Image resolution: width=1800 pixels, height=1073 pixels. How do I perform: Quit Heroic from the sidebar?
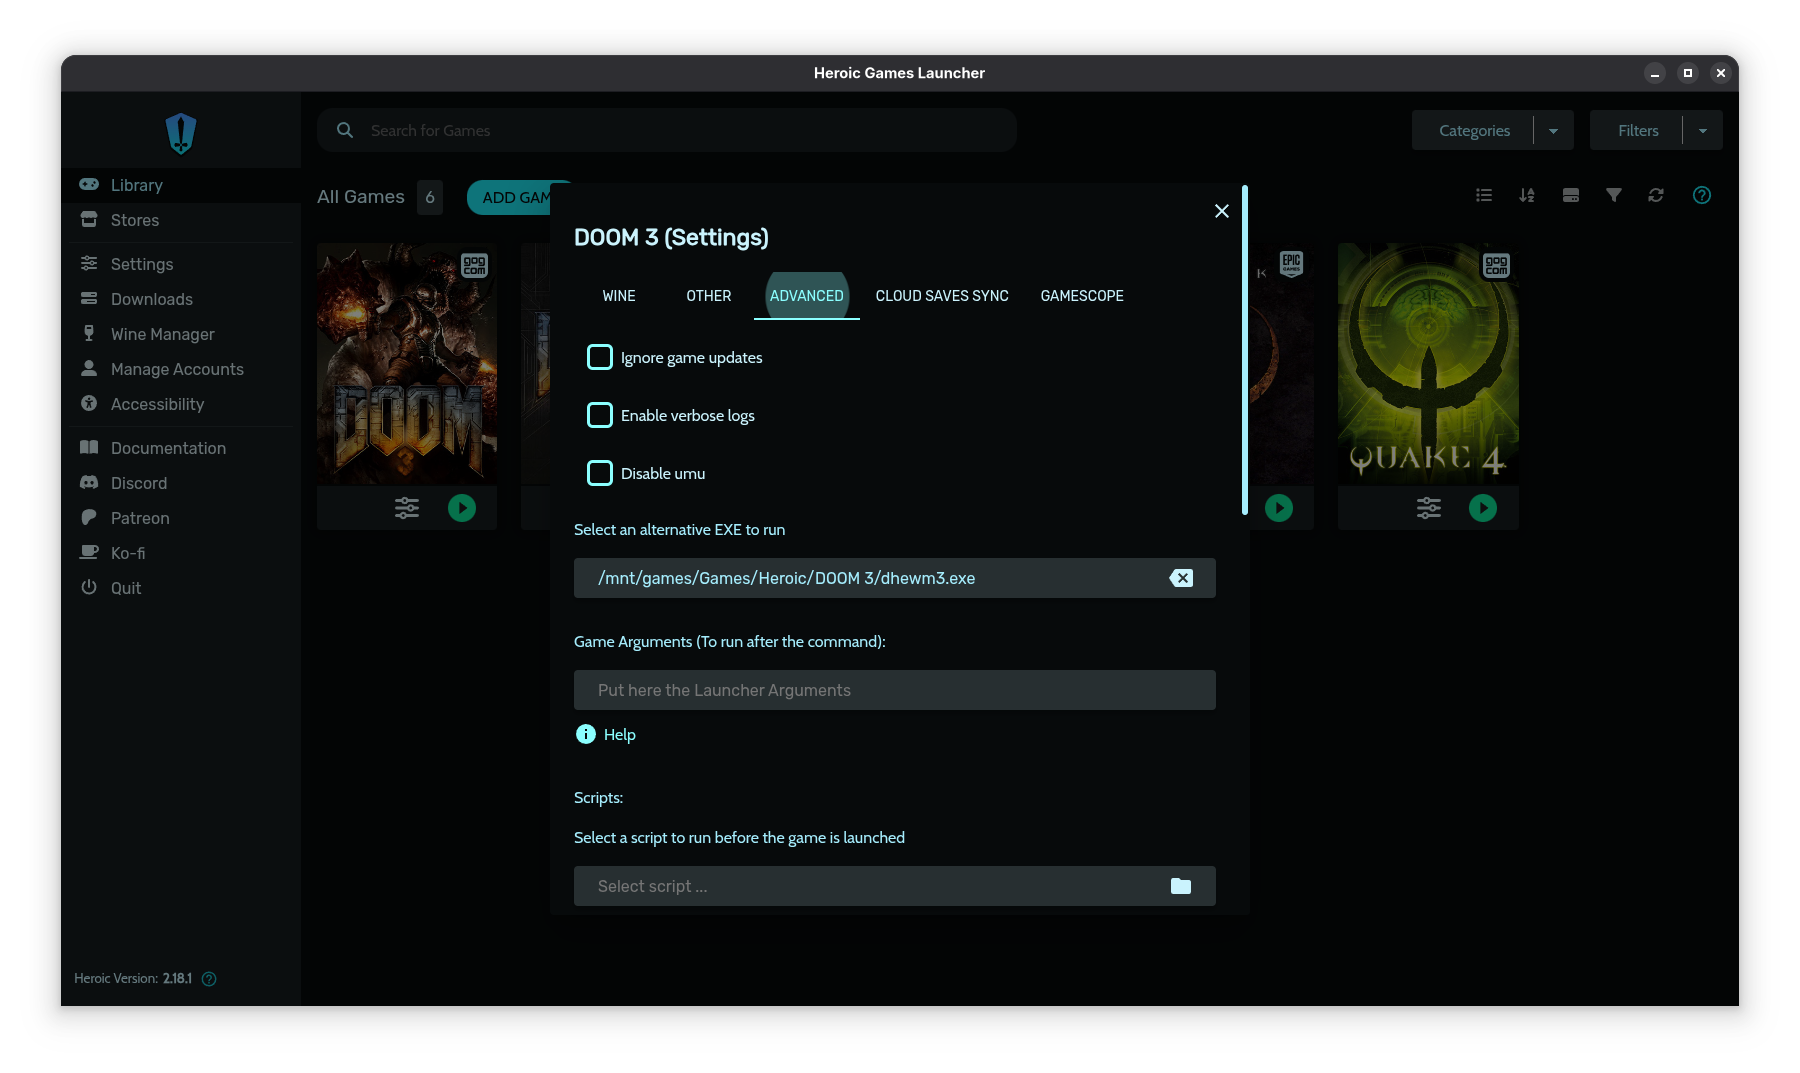181,588
